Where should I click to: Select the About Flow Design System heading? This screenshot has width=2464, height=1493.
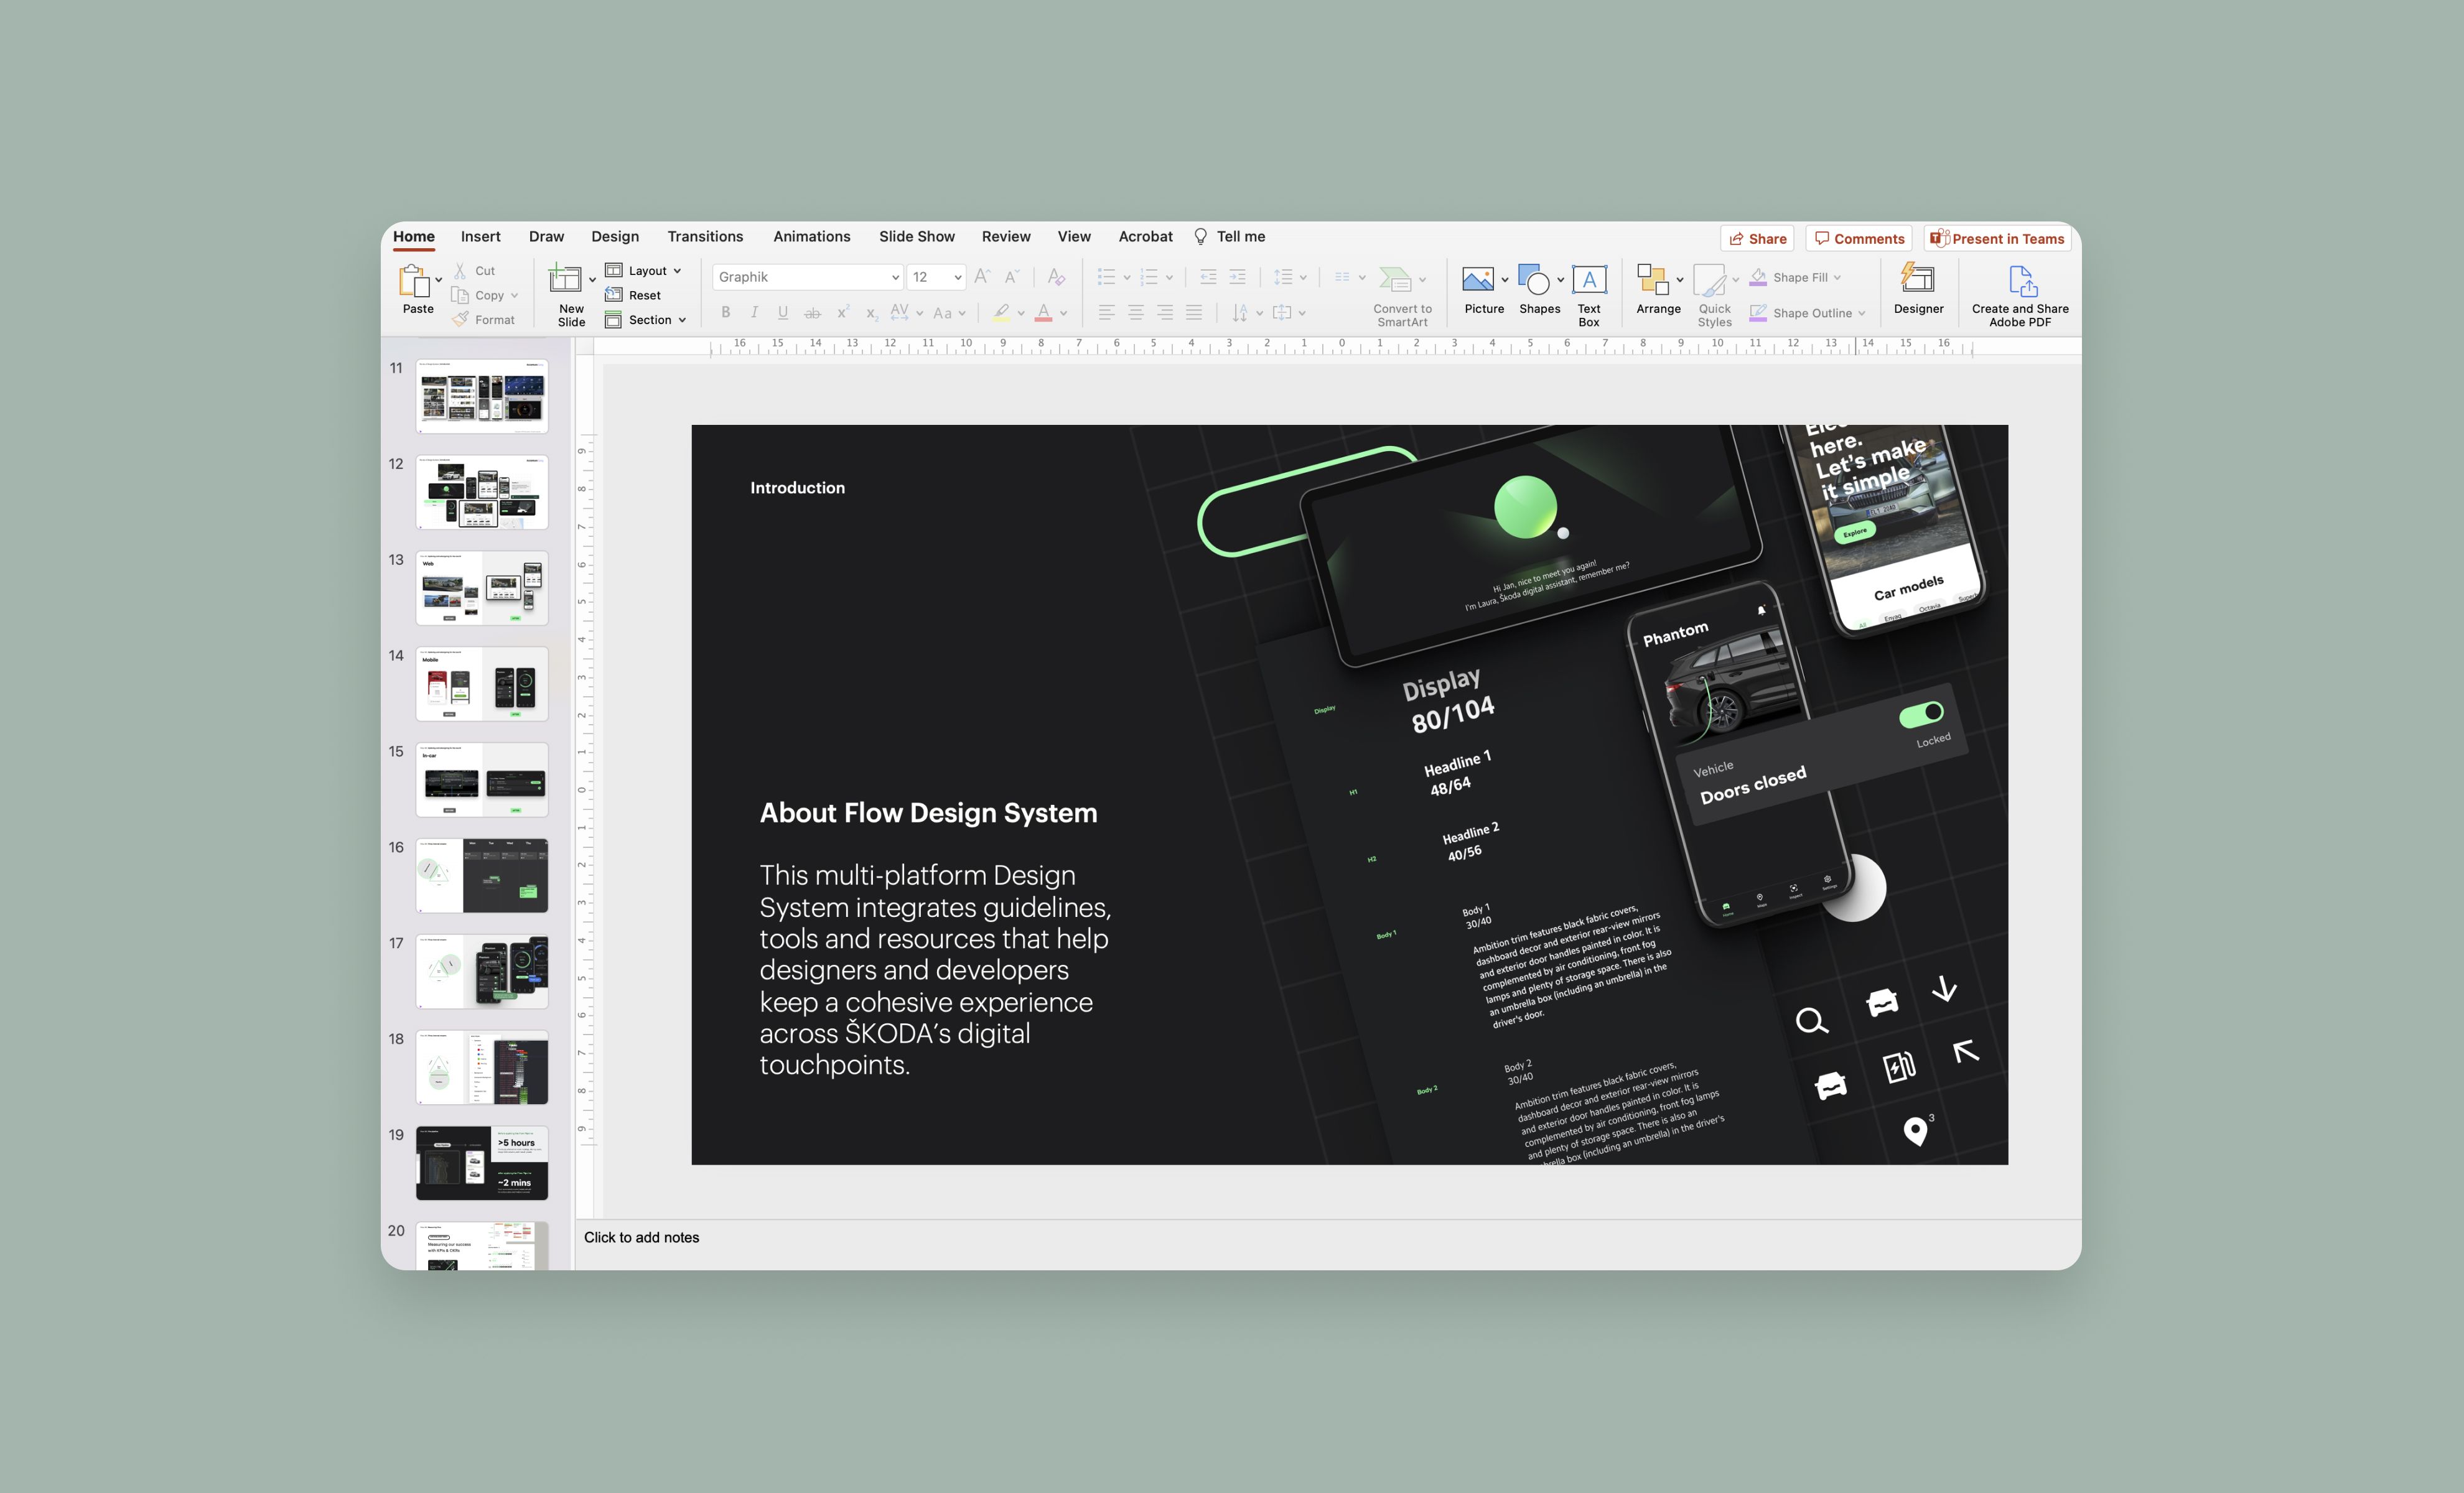point(928,812)
